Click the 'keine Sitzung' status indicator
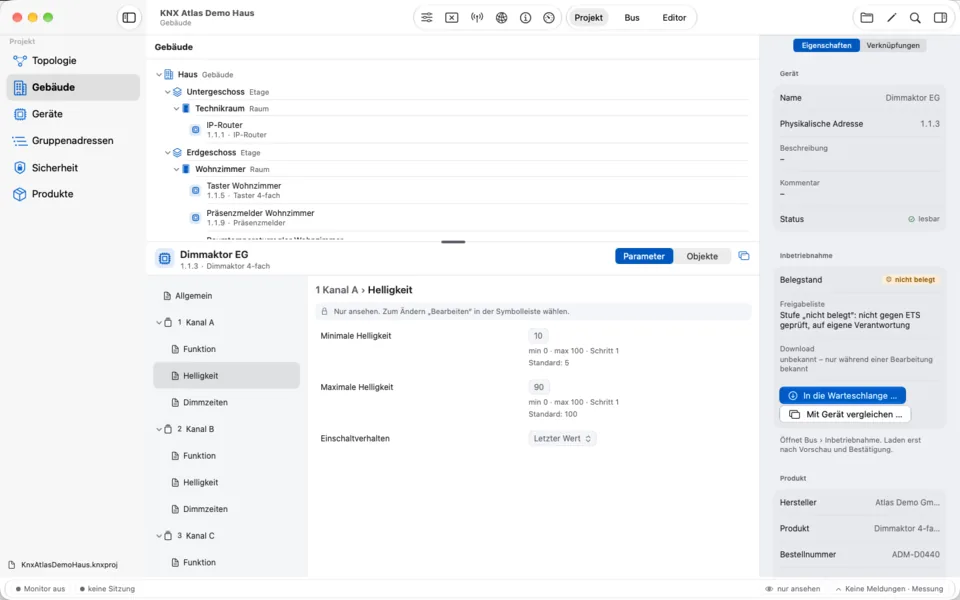 point(107,589)
